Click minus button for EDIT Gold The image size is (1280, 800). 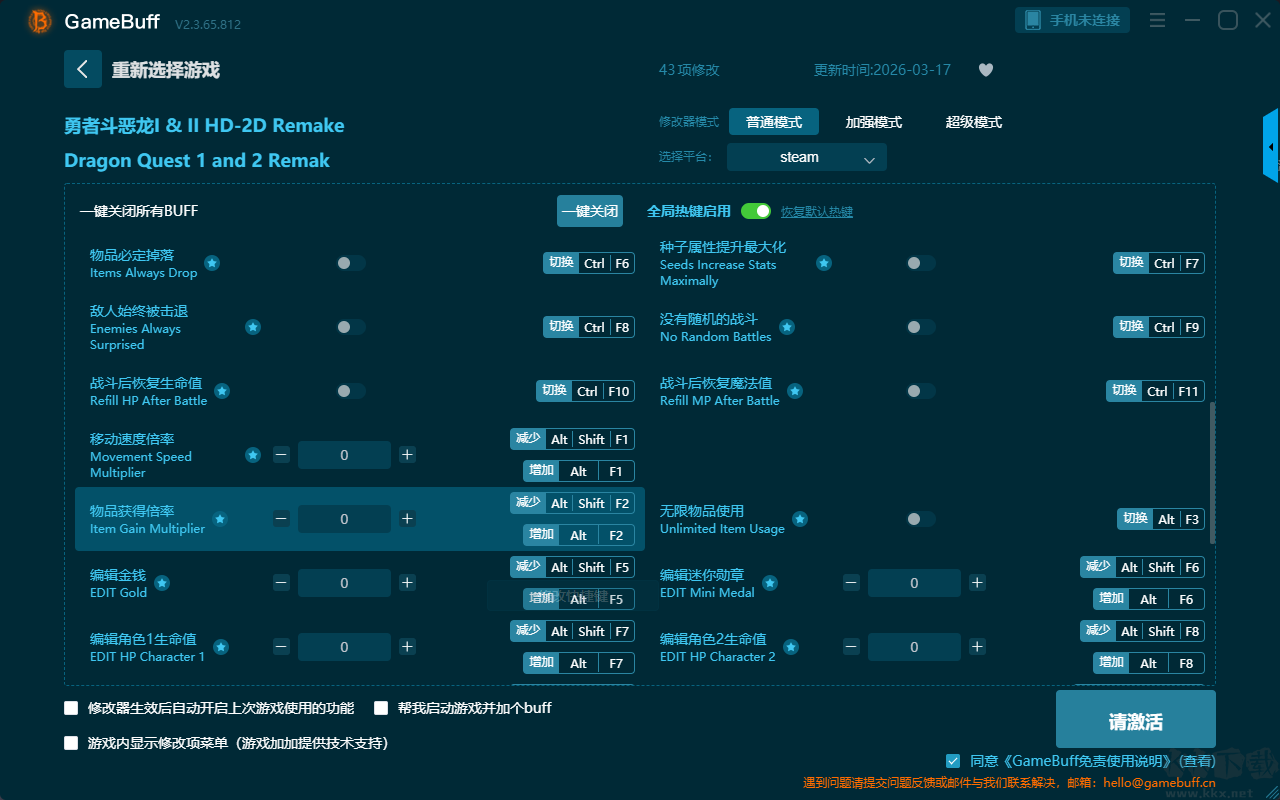pos(281,583)
